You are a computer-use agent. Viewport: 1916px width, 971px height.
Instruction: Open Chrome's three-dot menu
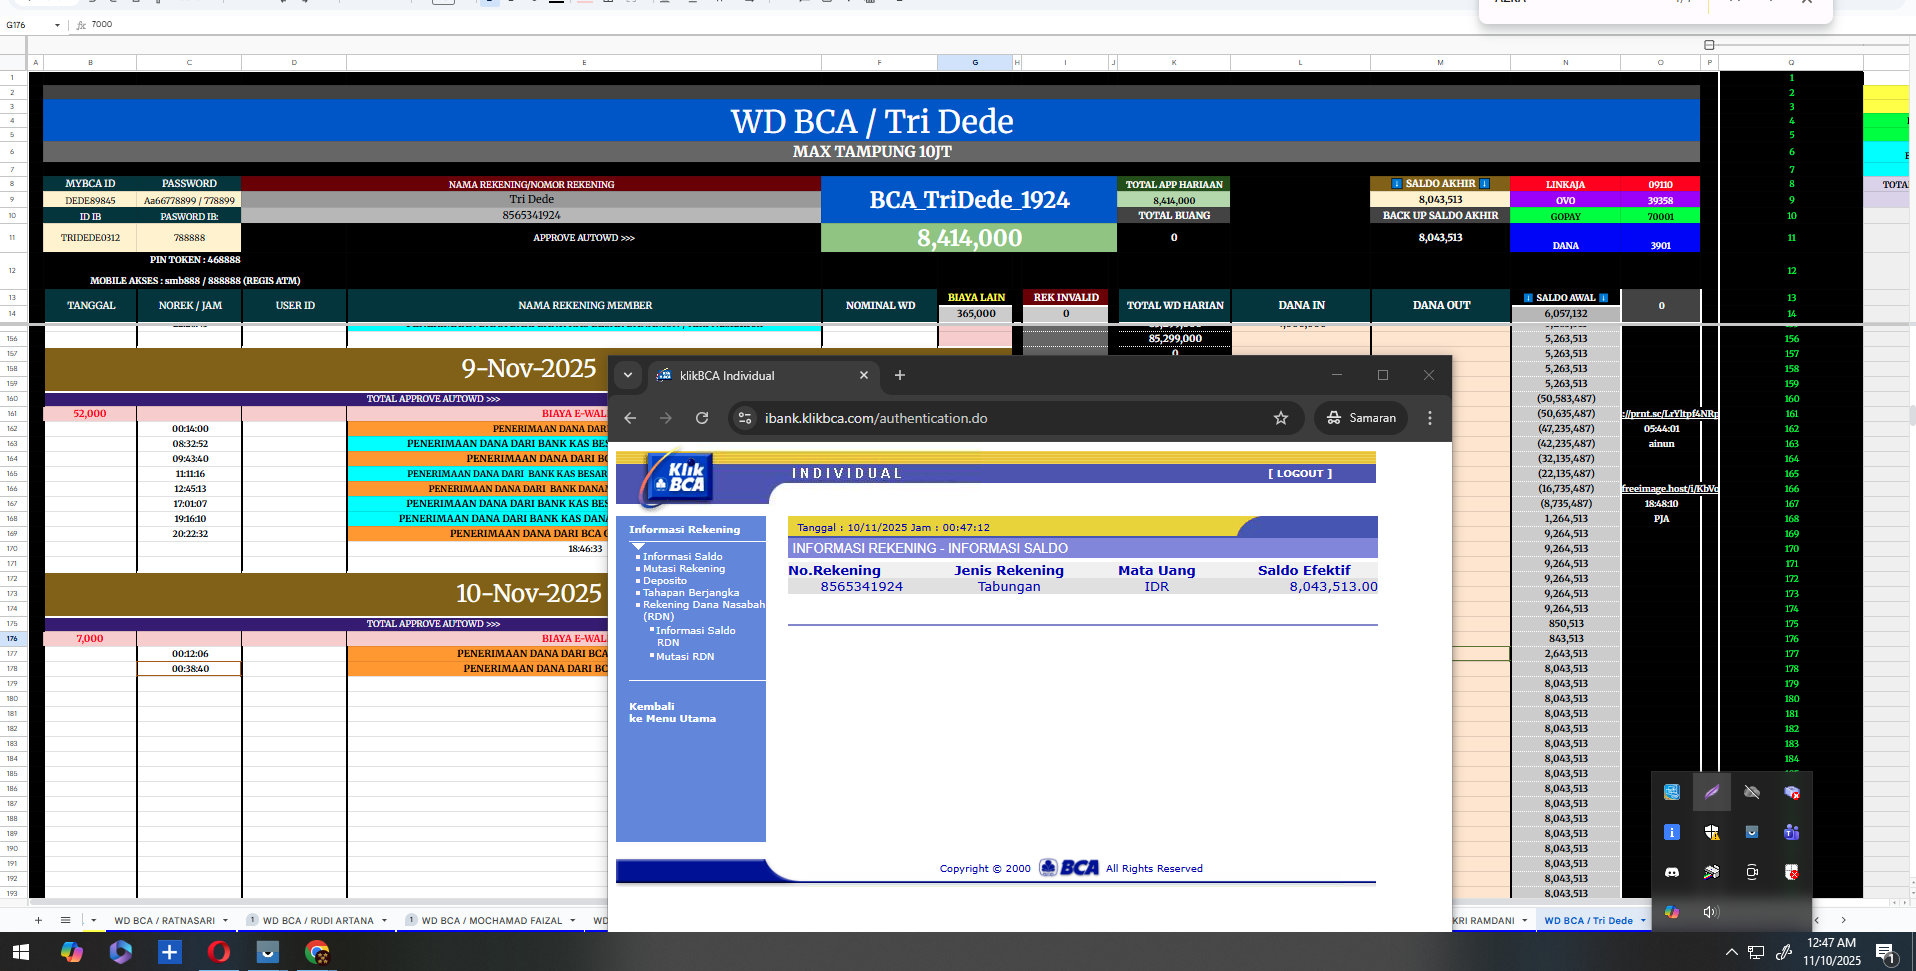pos(1430,418)
